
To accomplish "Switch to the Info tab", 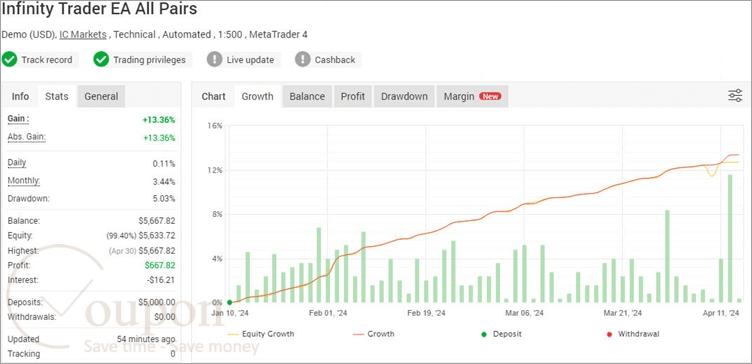I will 20,96.
